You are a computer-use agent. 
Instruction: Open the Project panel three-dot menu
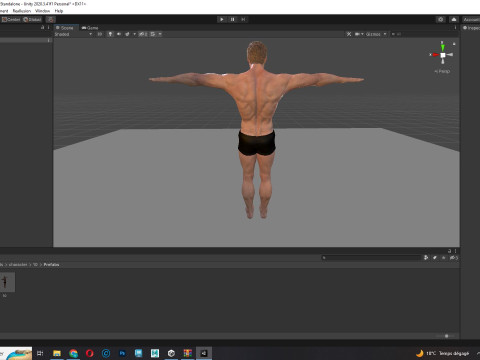(x=455, y=251)
